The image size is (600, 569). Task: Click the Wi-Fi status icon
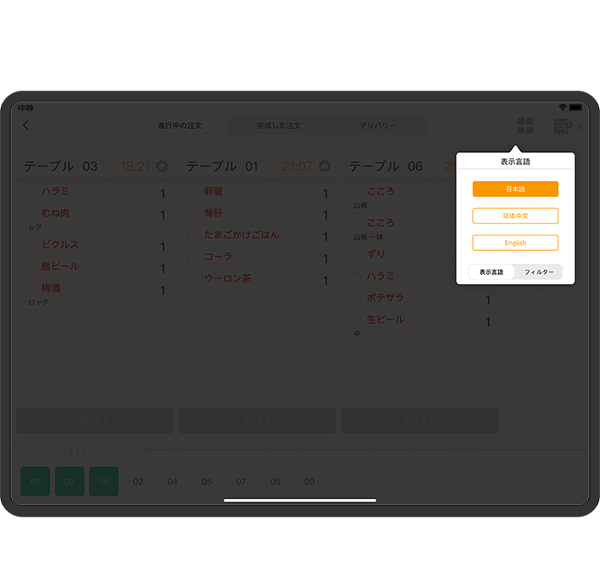tap(562, 108)
